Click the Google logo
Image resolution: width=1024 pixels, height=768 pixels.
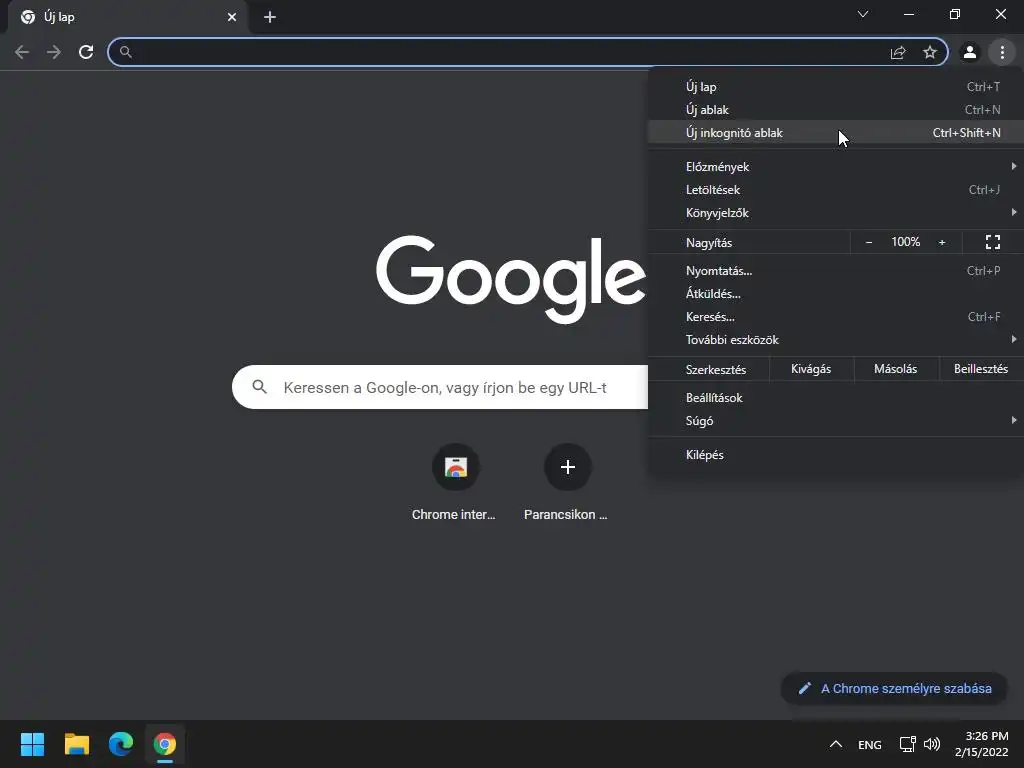coord(511,279)
